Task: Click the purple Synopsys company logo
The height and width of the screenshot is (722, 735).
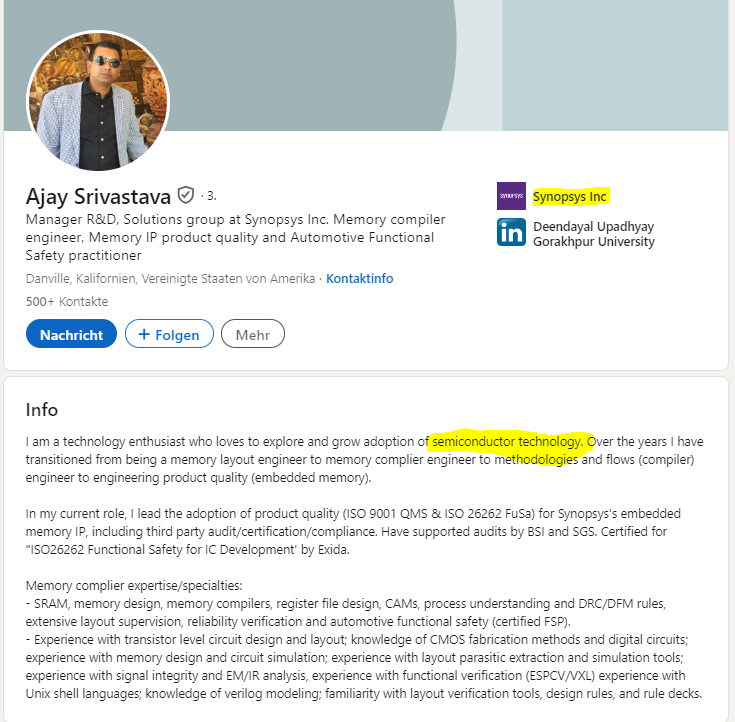Action: click(511, 196)
